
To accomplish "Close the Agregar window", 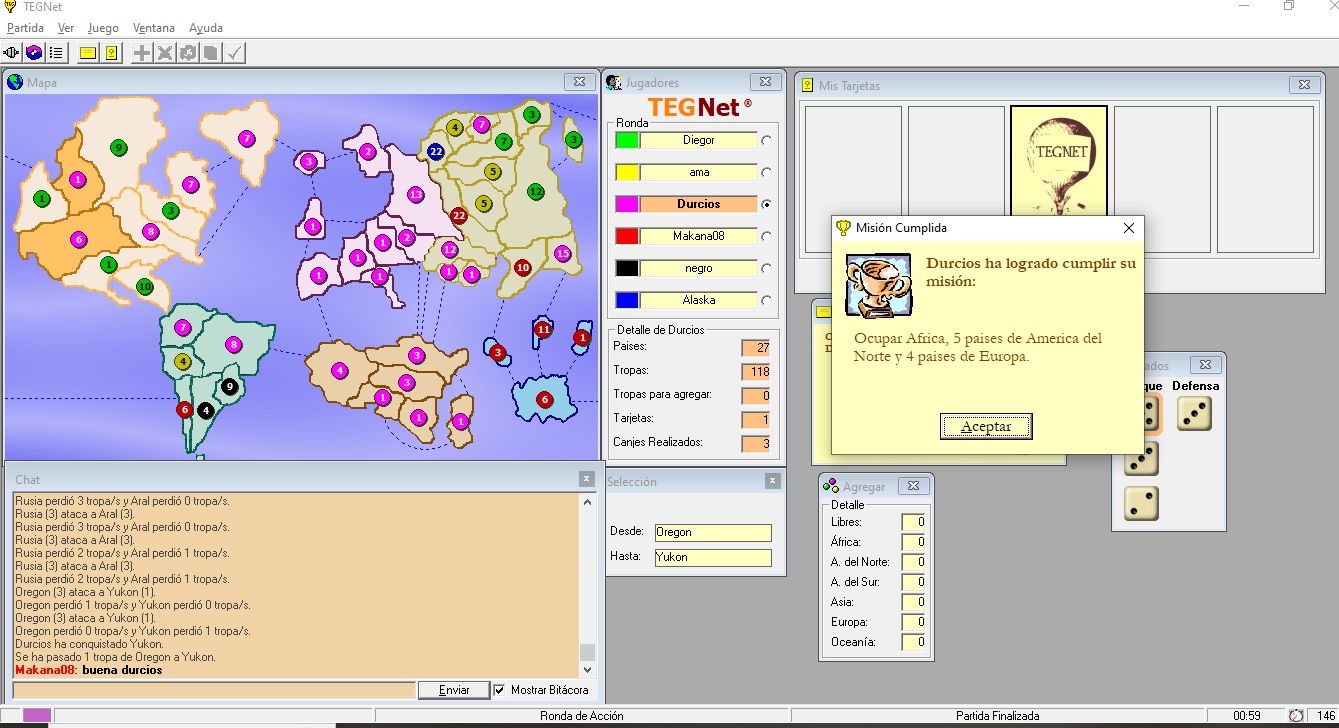I will [x=913, y=486].
